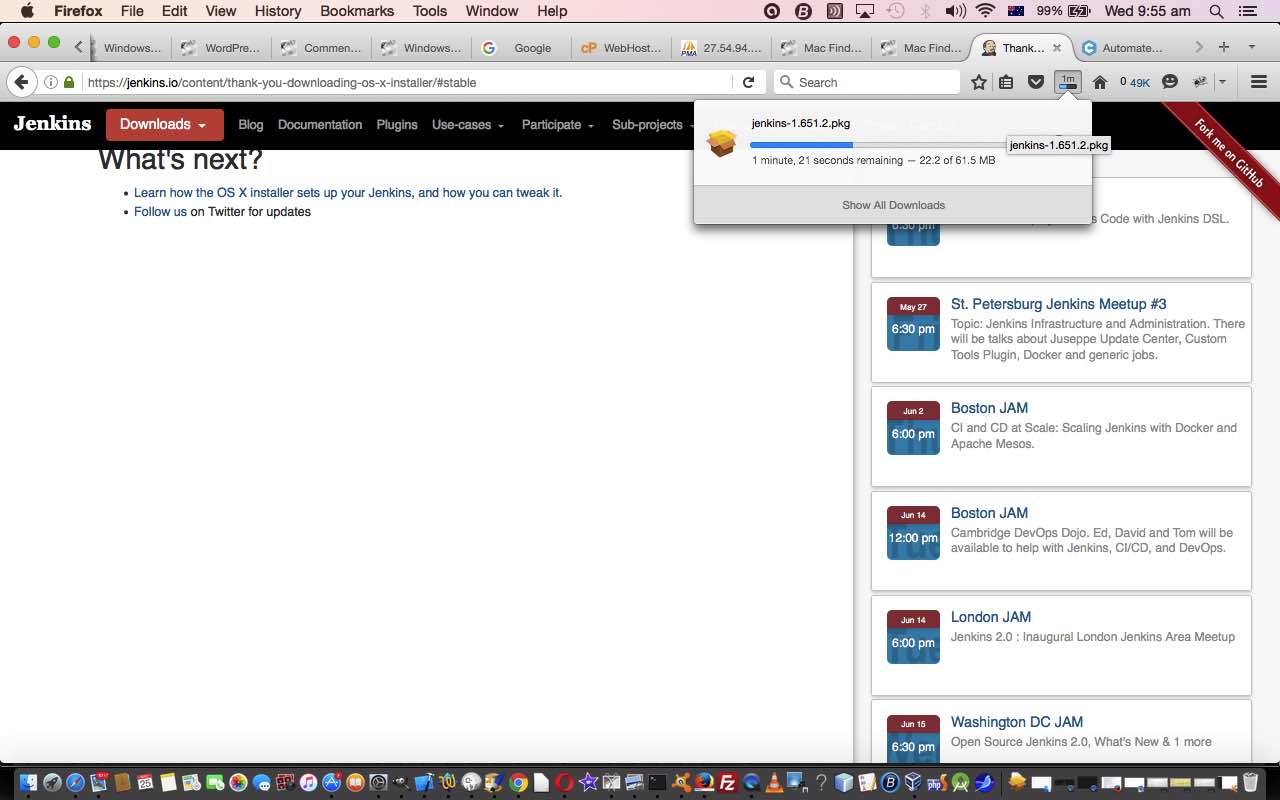This screenshot has width=1280, height=800.
Task: Open iTunes from the Dock
Action: [x=308, y=782]
